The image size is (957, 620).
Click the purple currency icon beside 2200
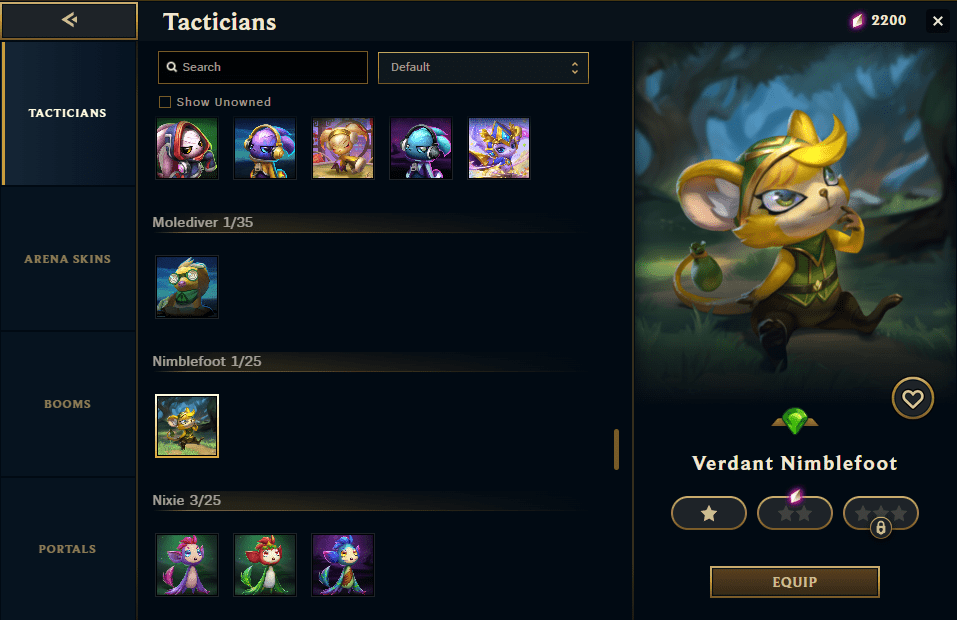point(858,21)
